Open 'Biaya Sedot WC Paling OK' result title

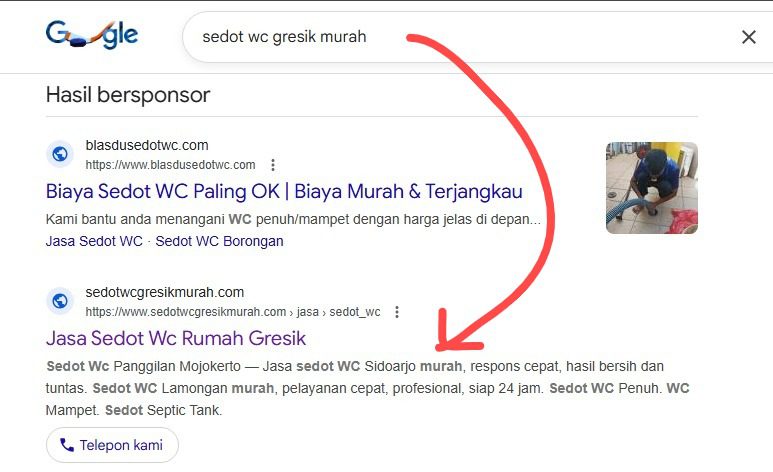point(284,191)
